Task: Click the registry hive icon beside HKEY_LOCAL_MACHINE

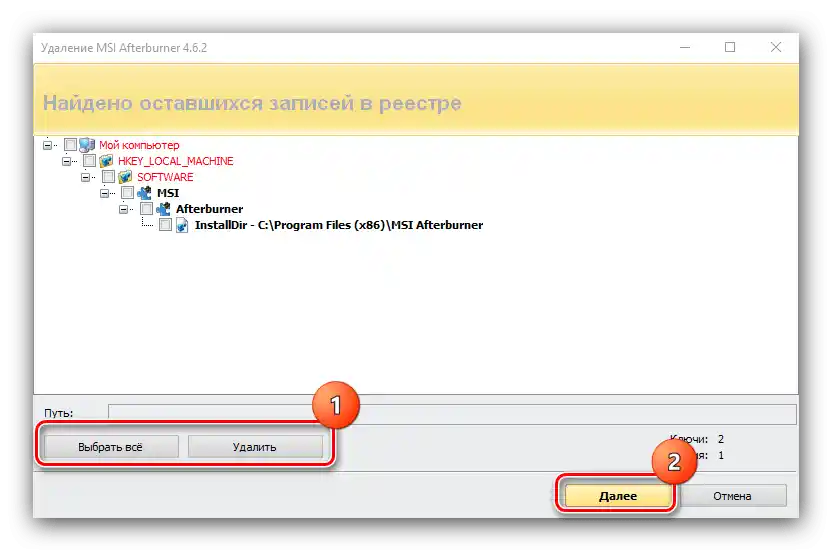Action: pos(106,161)
